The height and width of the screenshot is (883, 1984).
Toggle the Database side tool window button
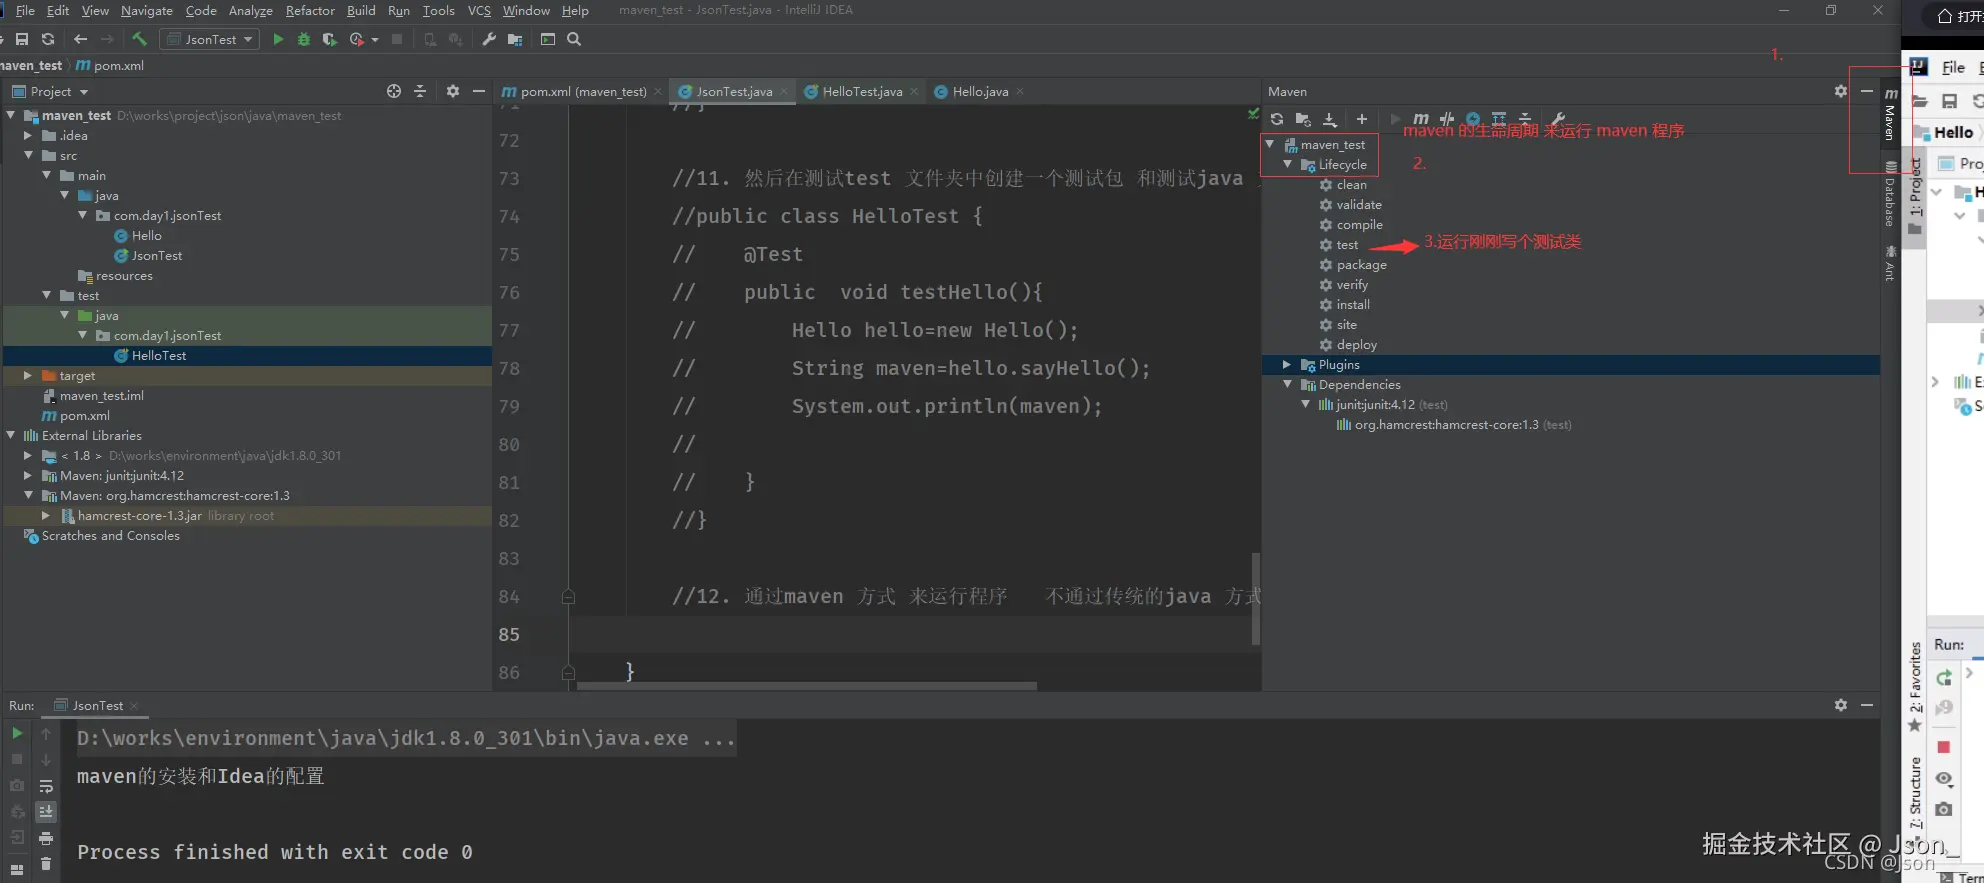pyautogui.click(x=1890, y=194)
